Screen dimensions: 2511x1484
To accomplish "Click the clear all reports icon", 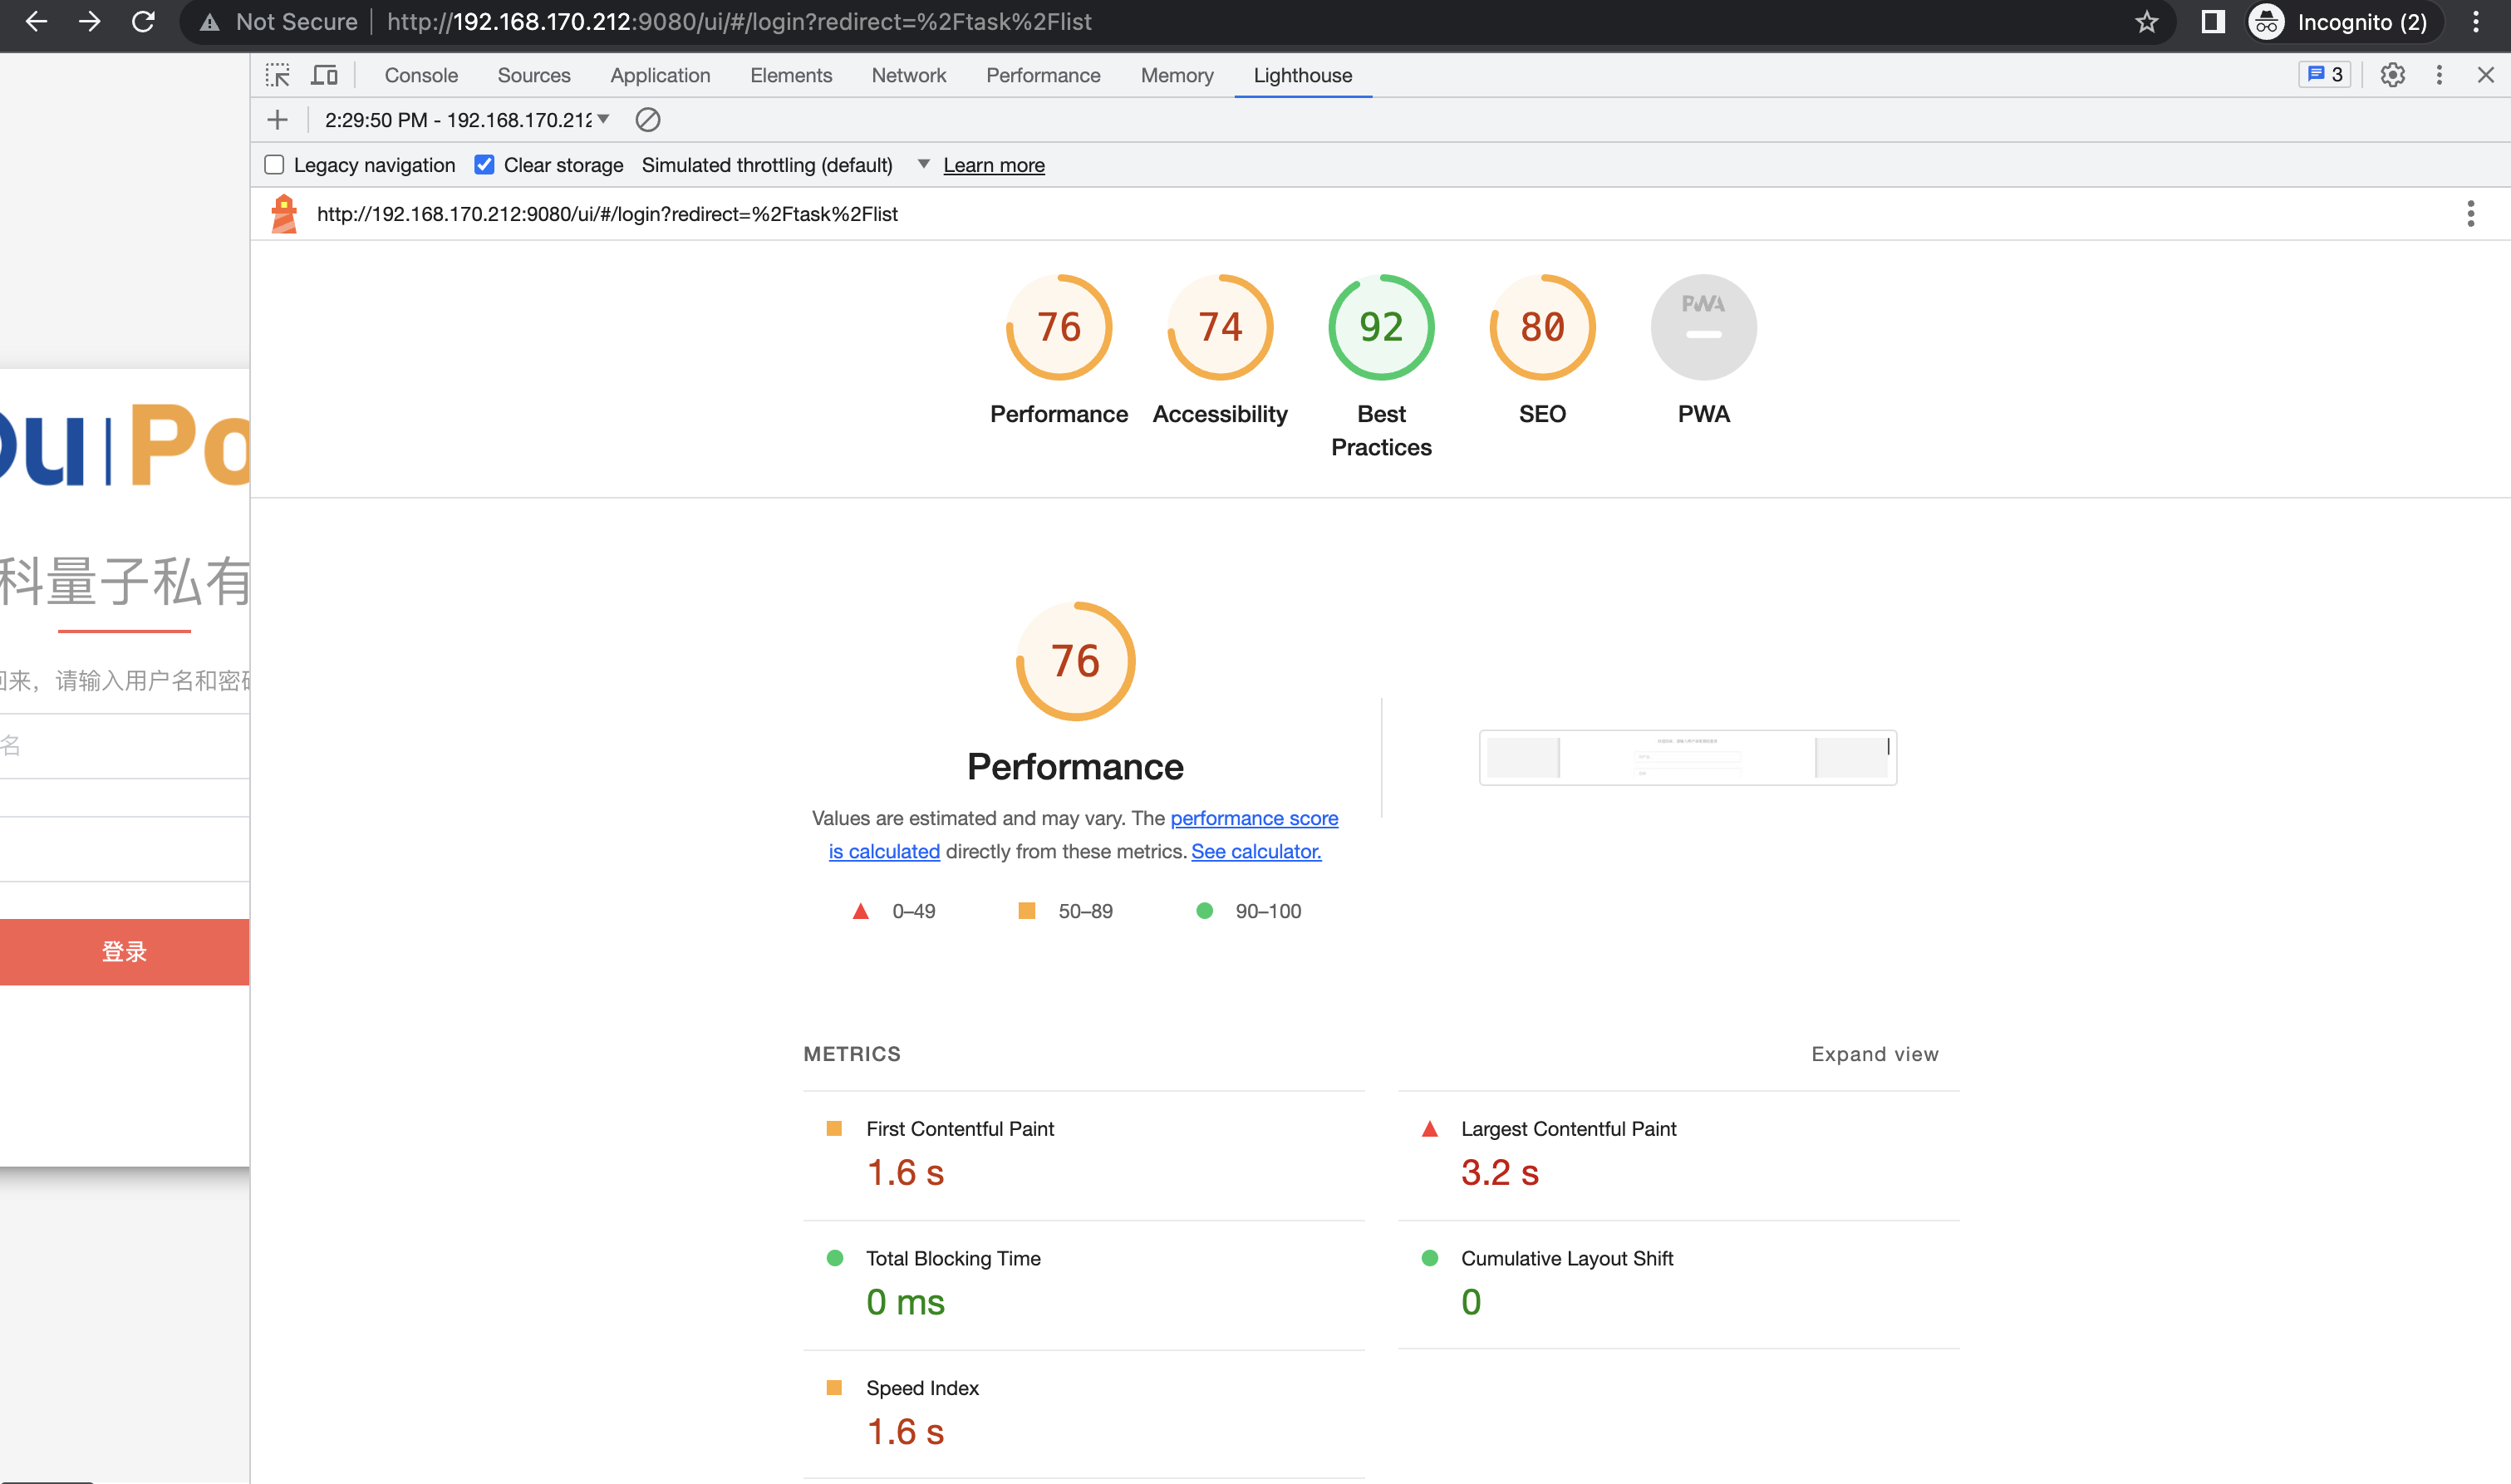I will tap(648, 120).
